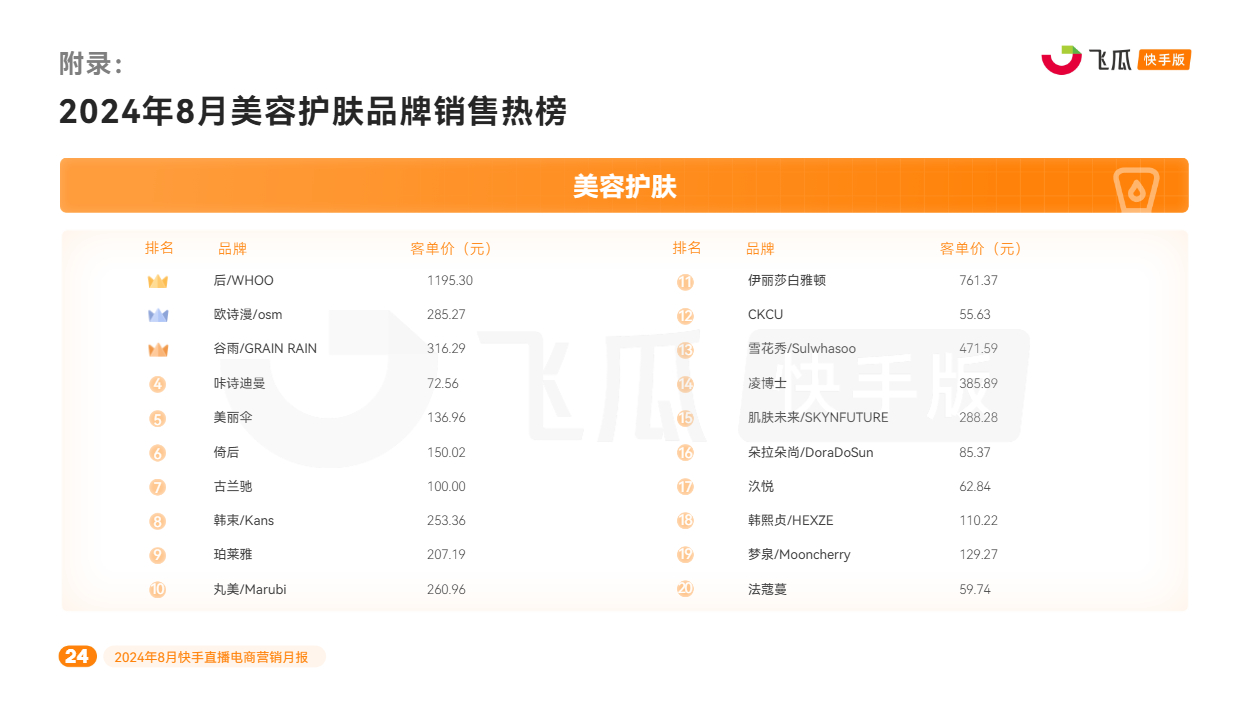Click rank 8 badge beside 韩束/Kans
Image resolution: width=1250 pixels, height=703 pixels.
pos(158,521)
